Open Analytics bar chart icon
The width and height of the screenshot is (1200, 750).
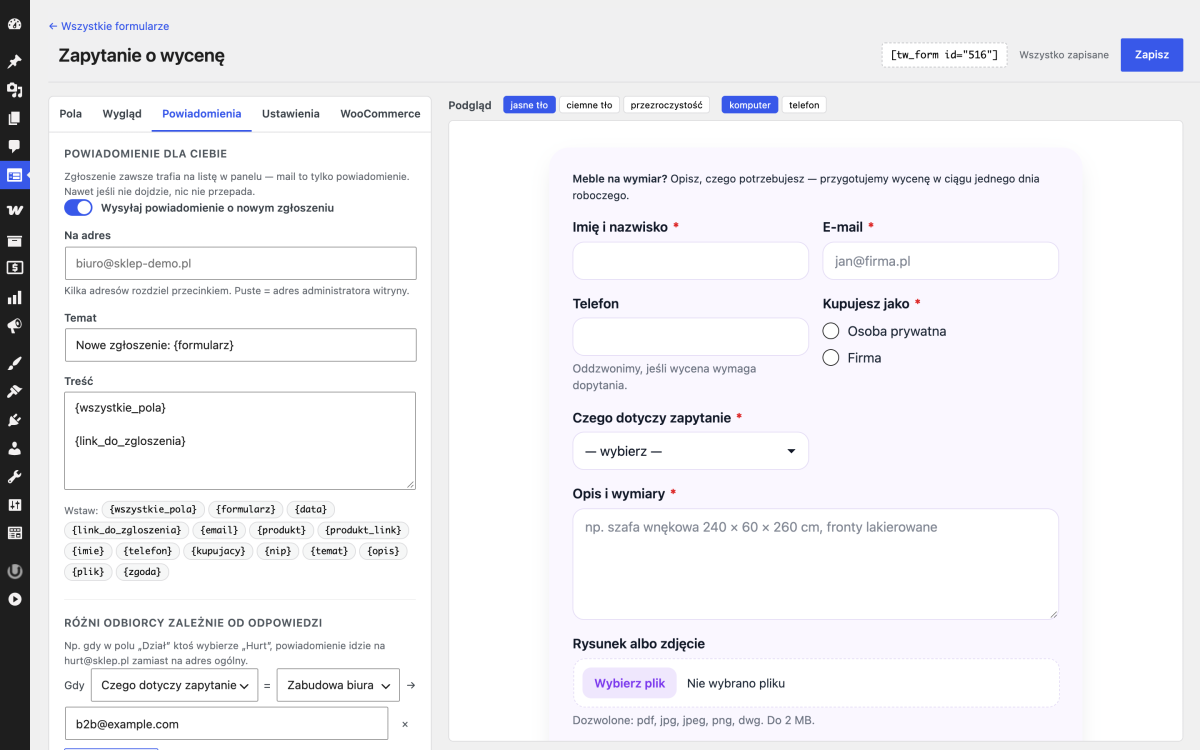(15, 297)
